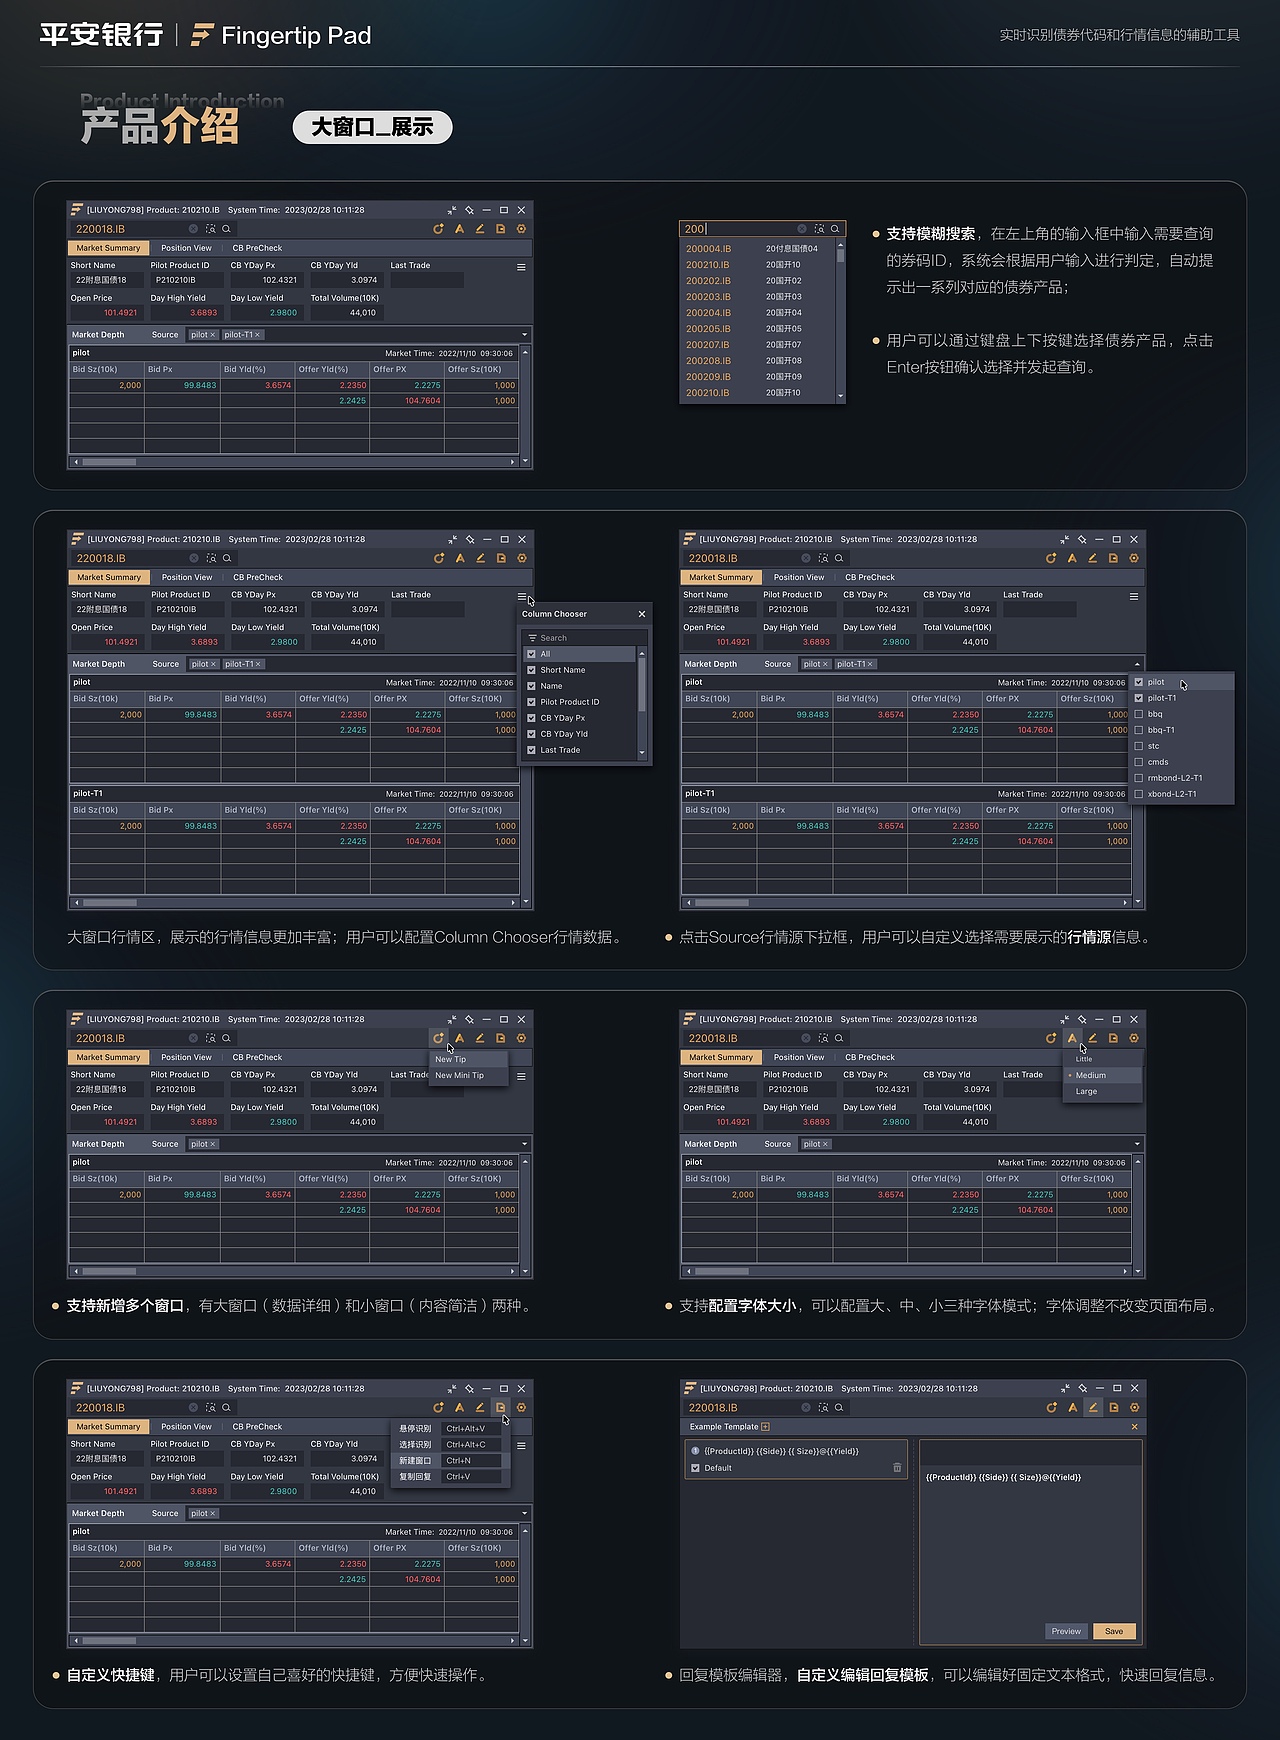1280x1740 pixels.
Task: Click the Save button in template editor
Action: [1114, 1631]
